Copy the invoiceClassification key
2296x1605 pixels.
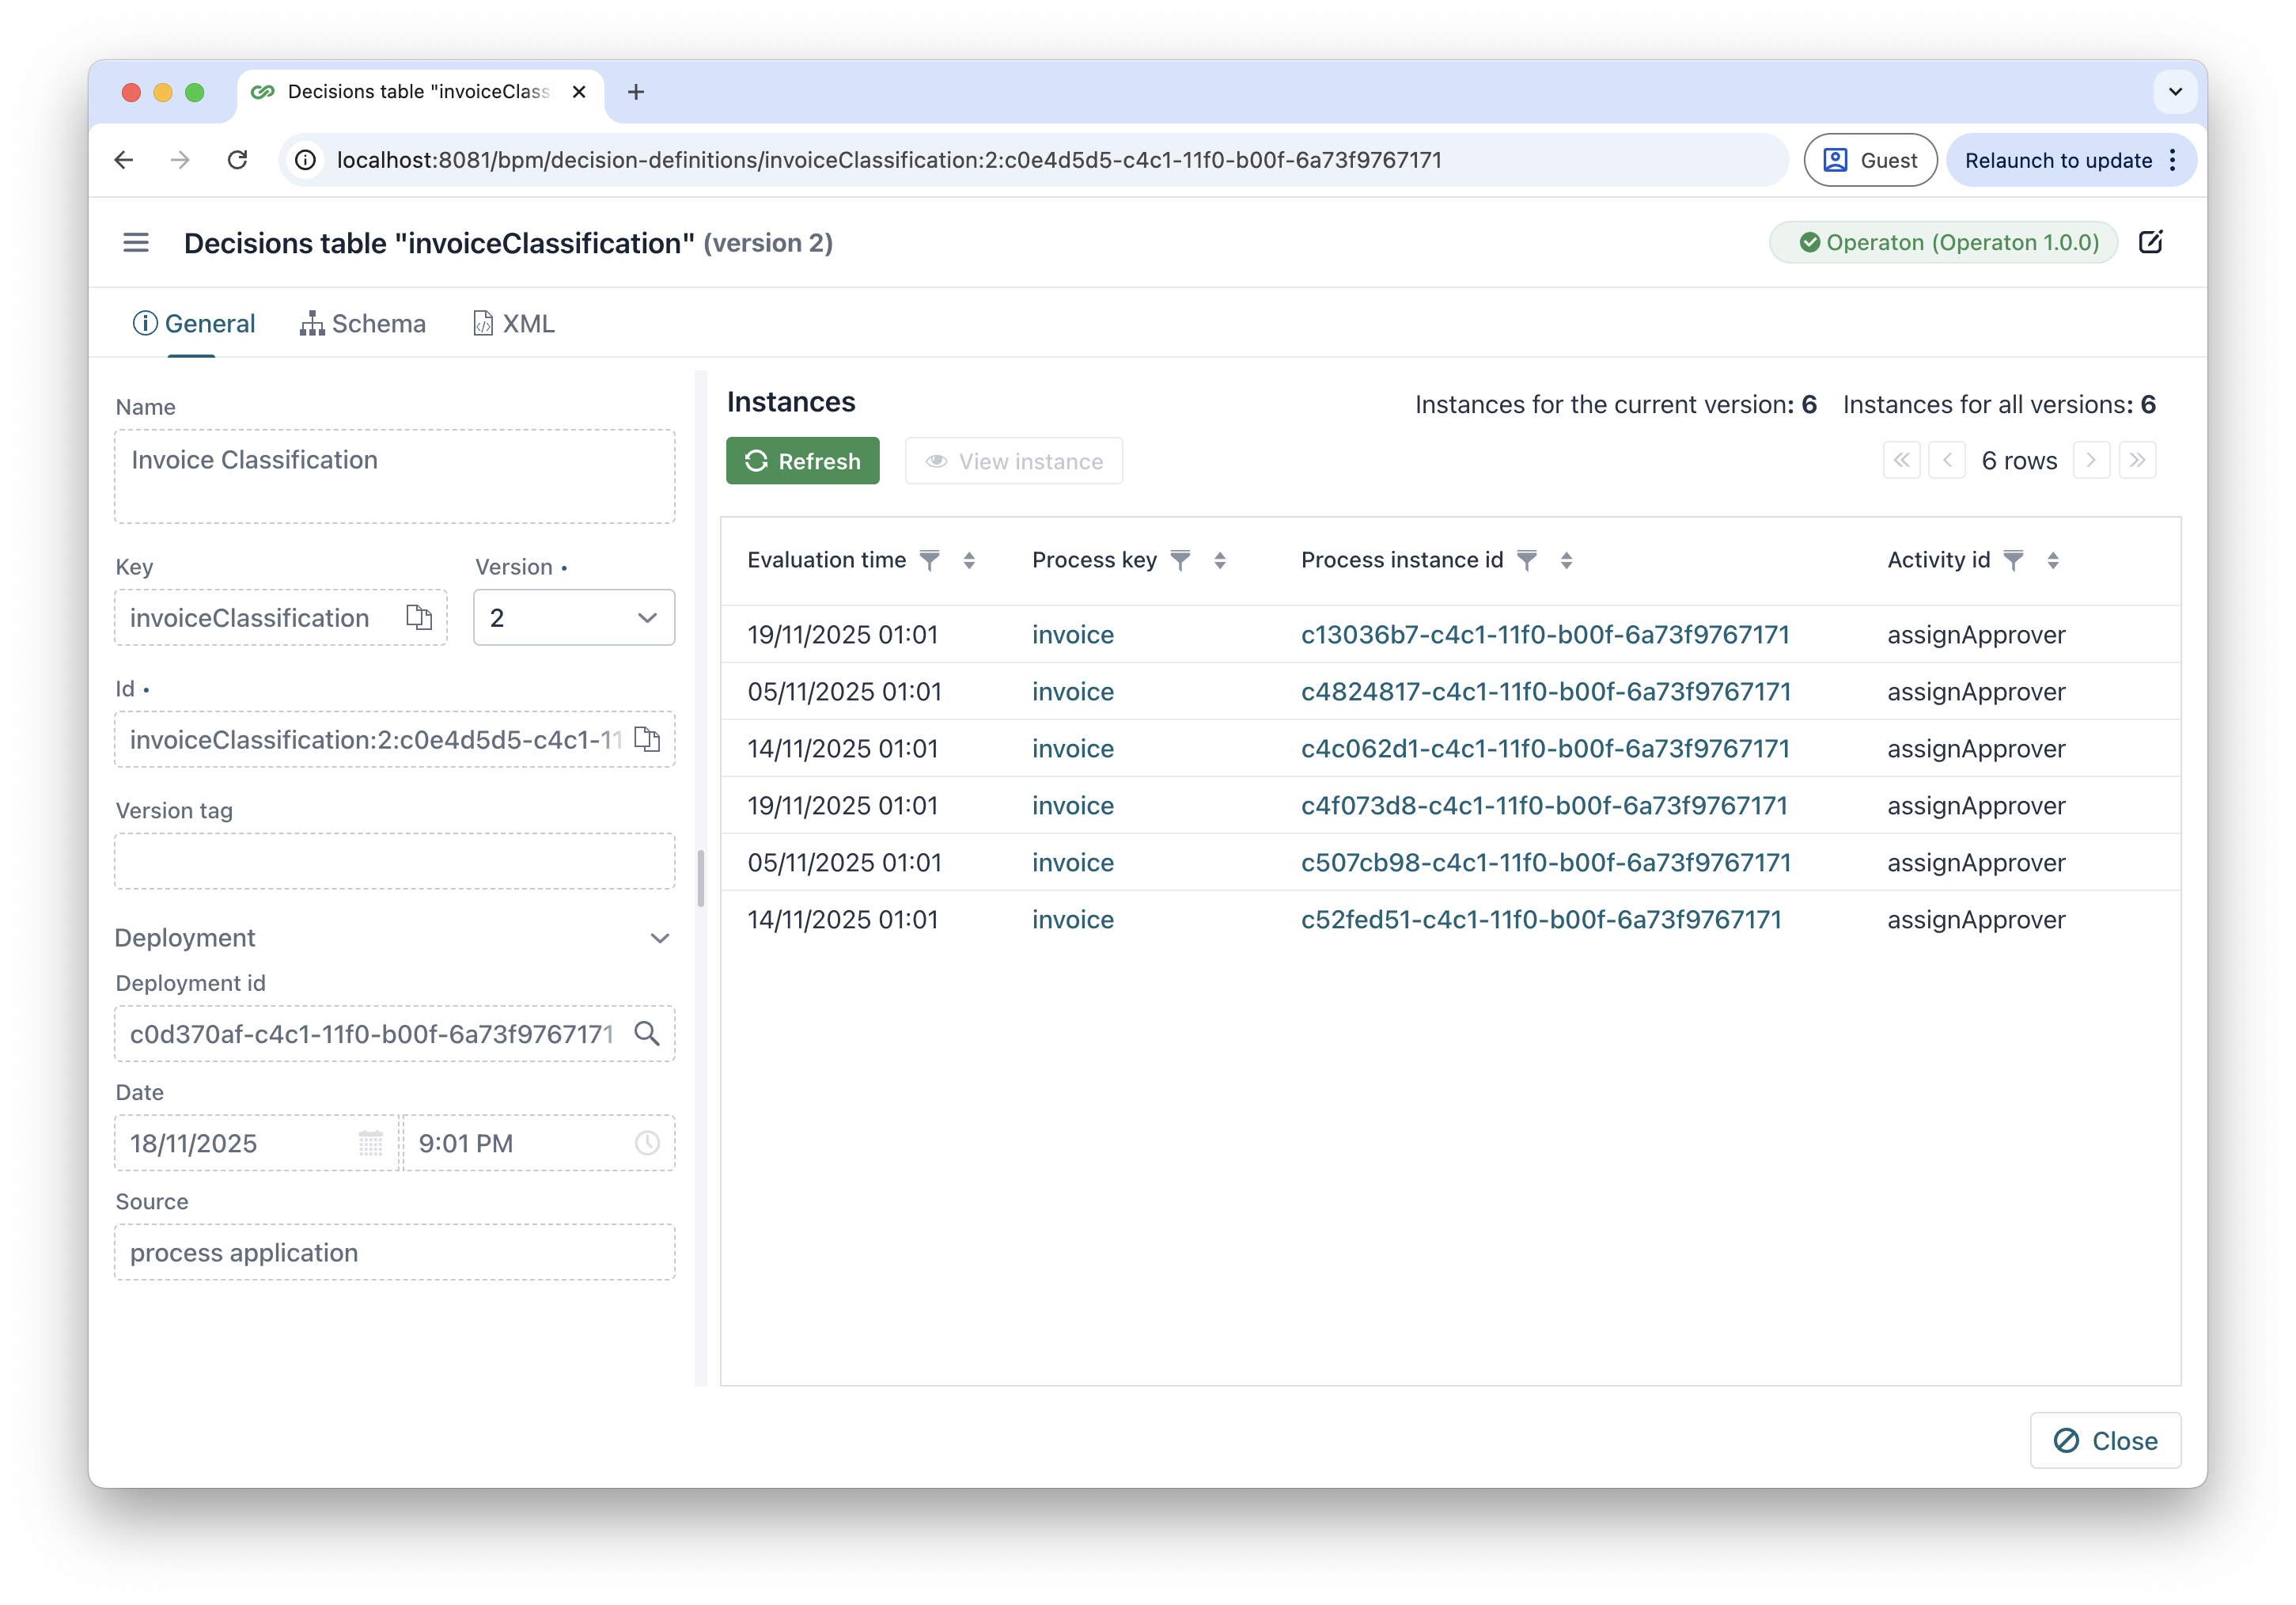coord(419,618)
